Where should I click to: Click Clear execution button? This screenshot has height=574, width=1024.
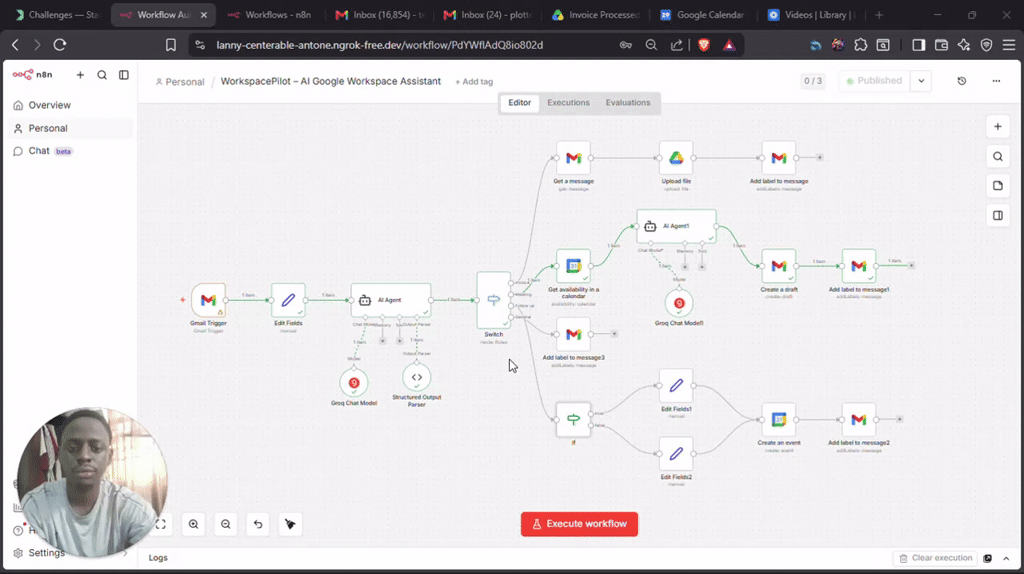pos(935,558)
